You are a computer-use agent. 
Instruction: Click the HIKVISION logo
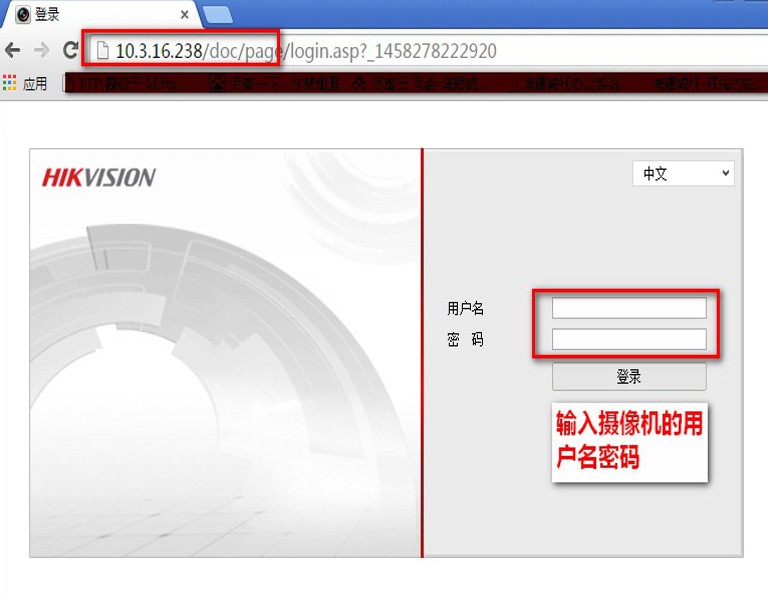[99, 177]
